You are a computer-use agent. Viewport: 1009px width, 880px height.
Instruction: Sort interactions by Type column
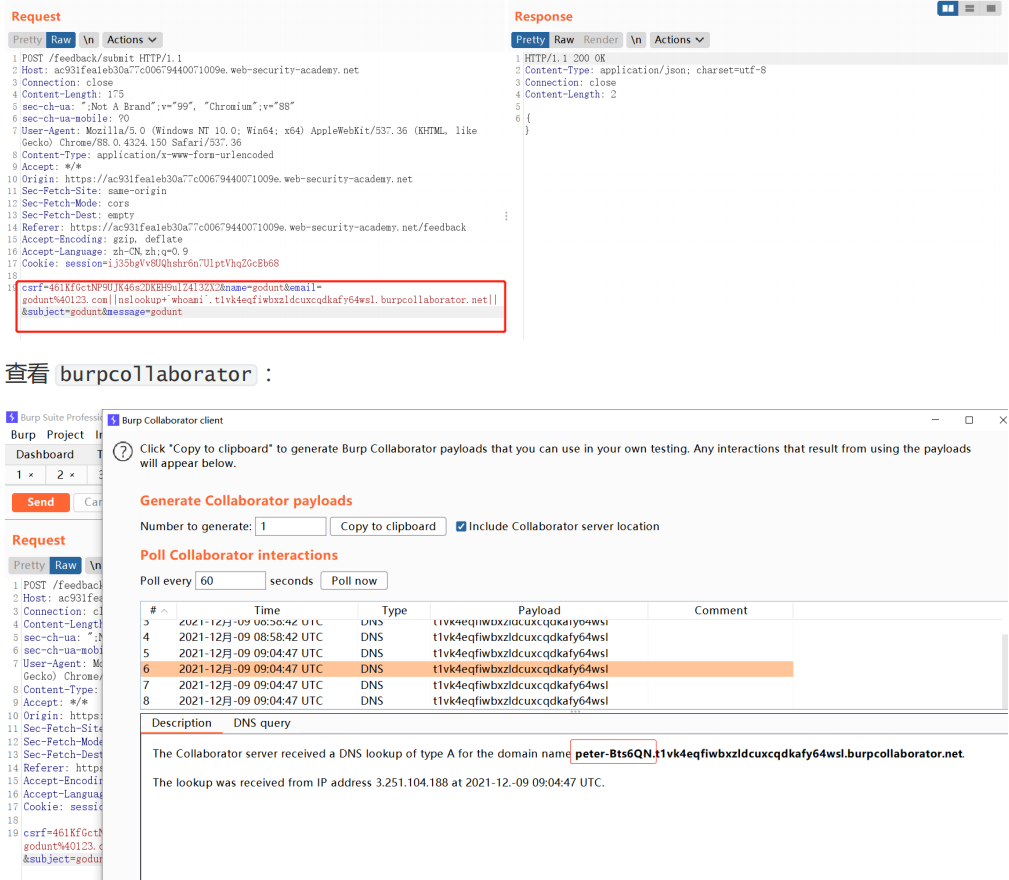pyautogui.click(x=394, y=610)
